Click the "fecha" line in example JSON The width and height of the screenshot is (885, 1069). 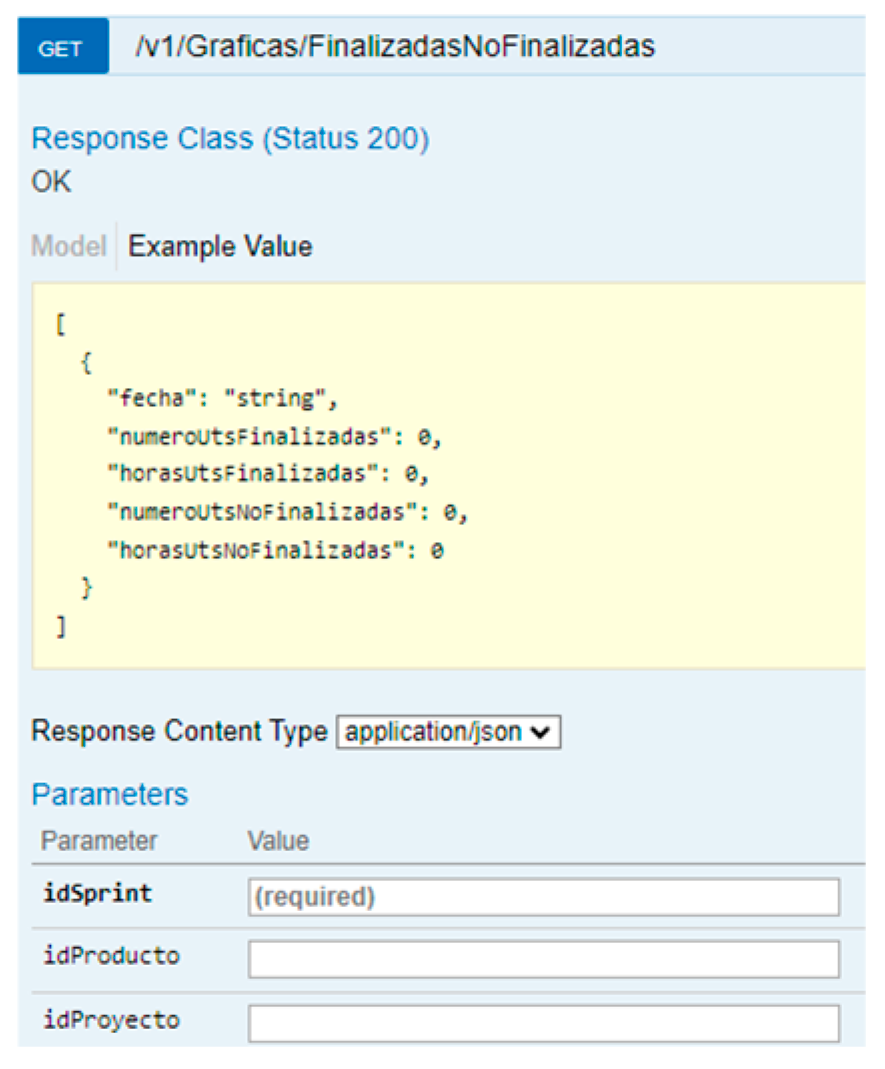222,398
